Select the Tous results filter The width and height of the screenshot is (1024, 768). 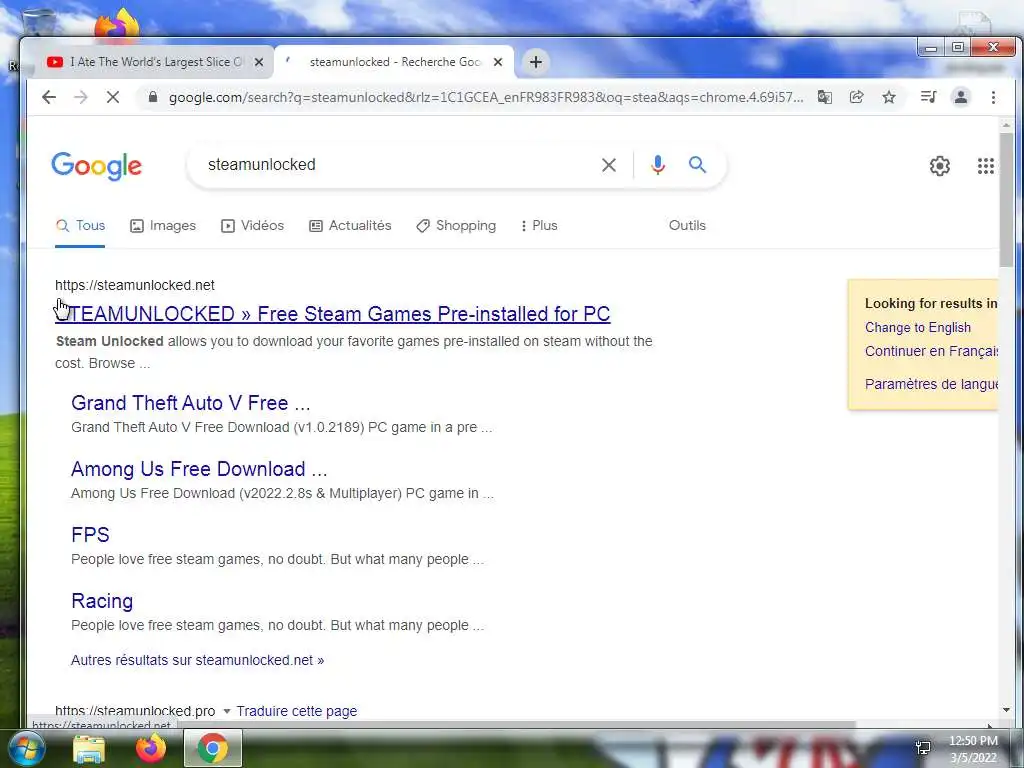(80, 226)
